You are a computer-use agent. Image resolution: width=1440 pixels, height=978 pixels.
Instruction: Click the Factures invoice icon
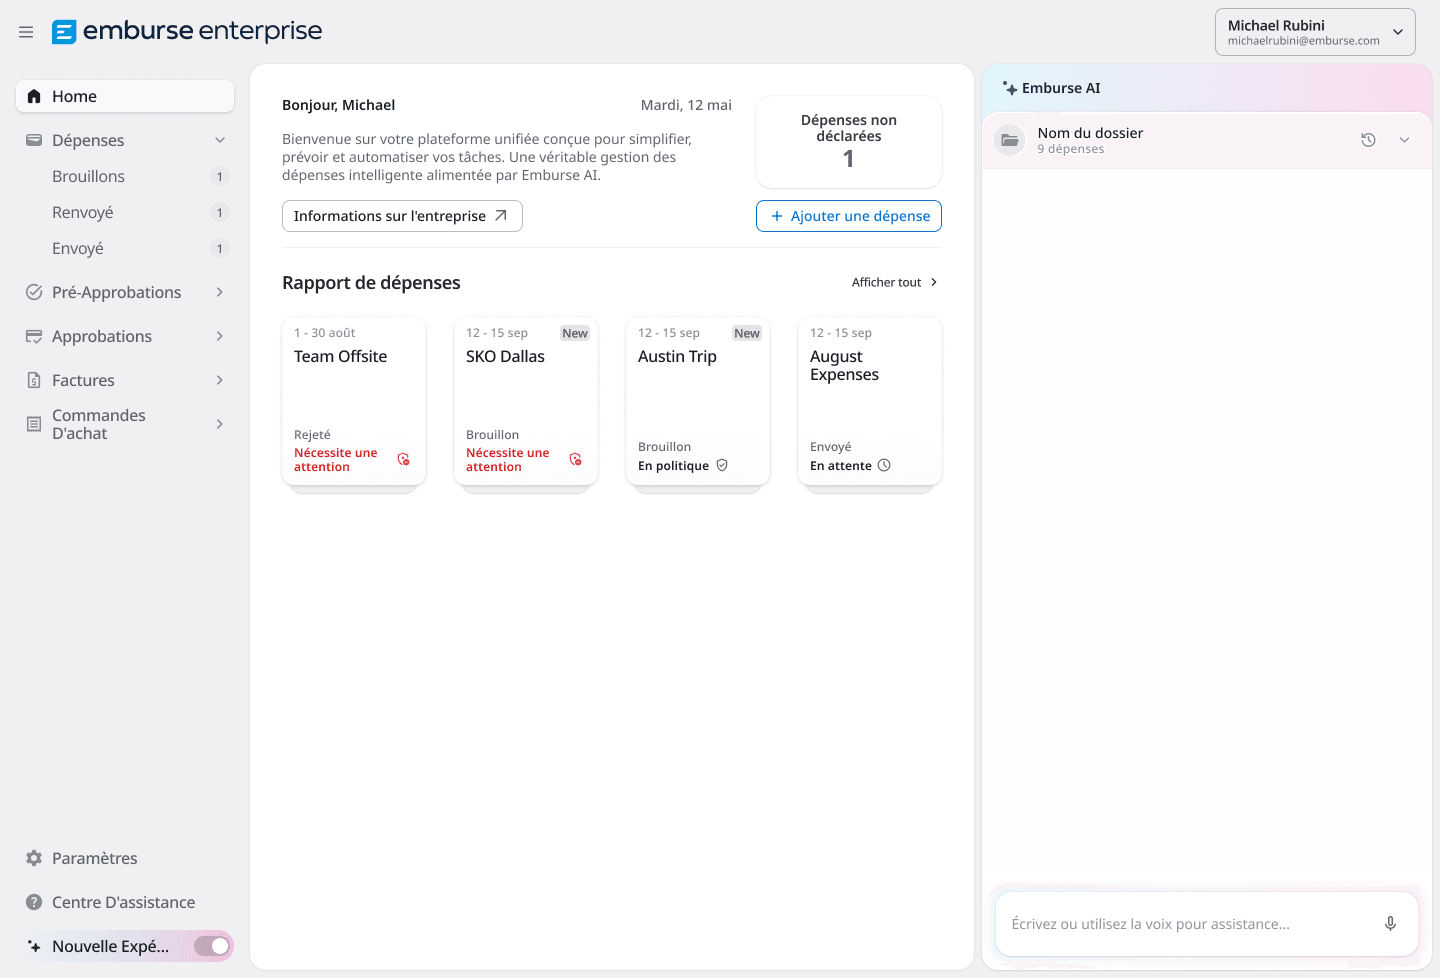pyautogui.click(x=34, y=380)
